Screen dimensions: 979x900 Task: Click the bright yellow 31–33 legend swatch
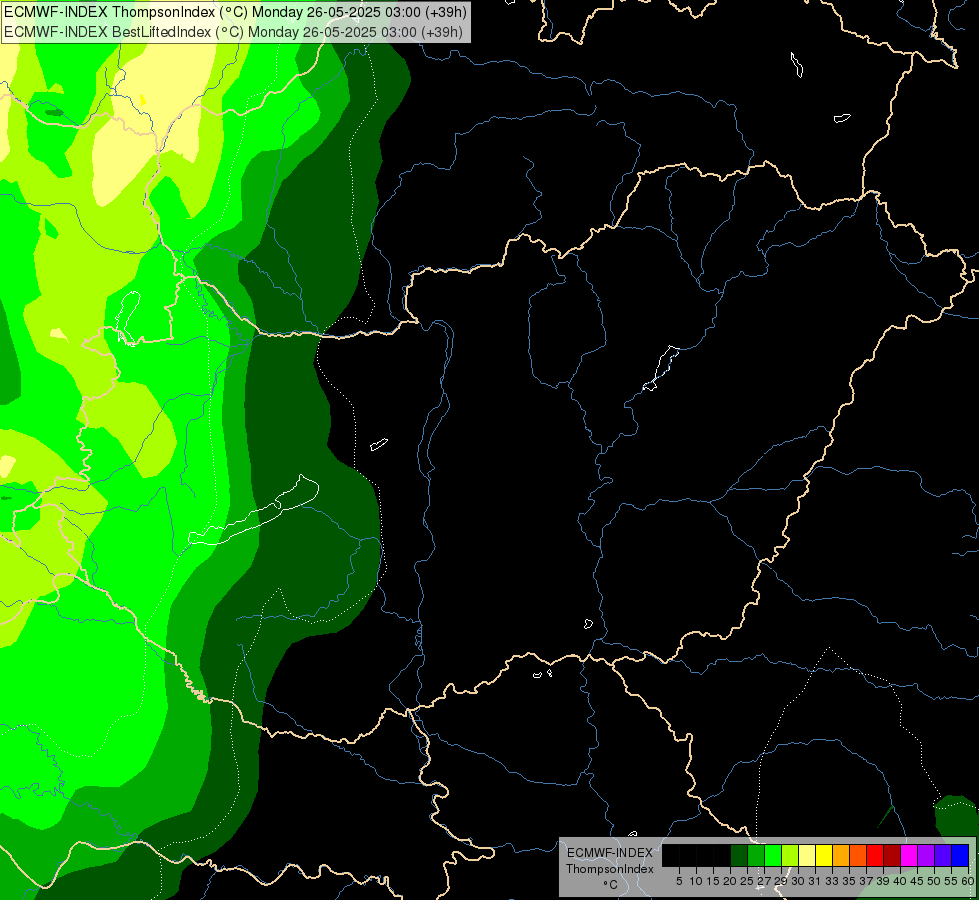point(824,855)
